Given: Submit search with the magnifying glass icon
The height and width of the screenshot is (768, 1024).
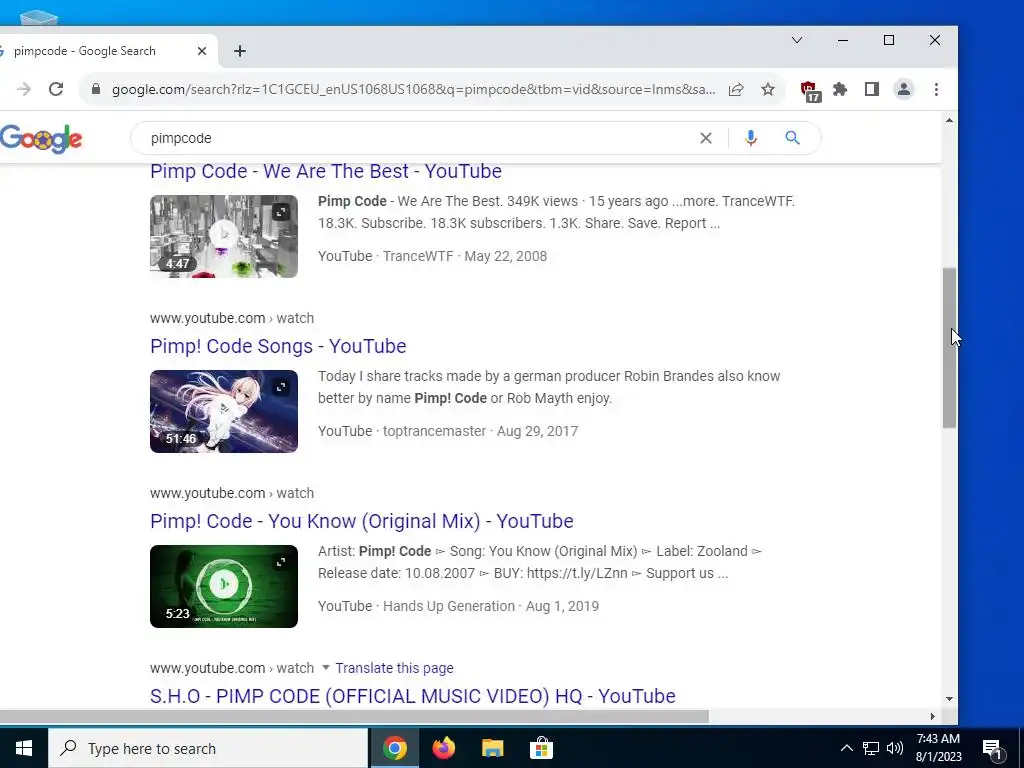Looking at the screenshot, I should 792,138.
